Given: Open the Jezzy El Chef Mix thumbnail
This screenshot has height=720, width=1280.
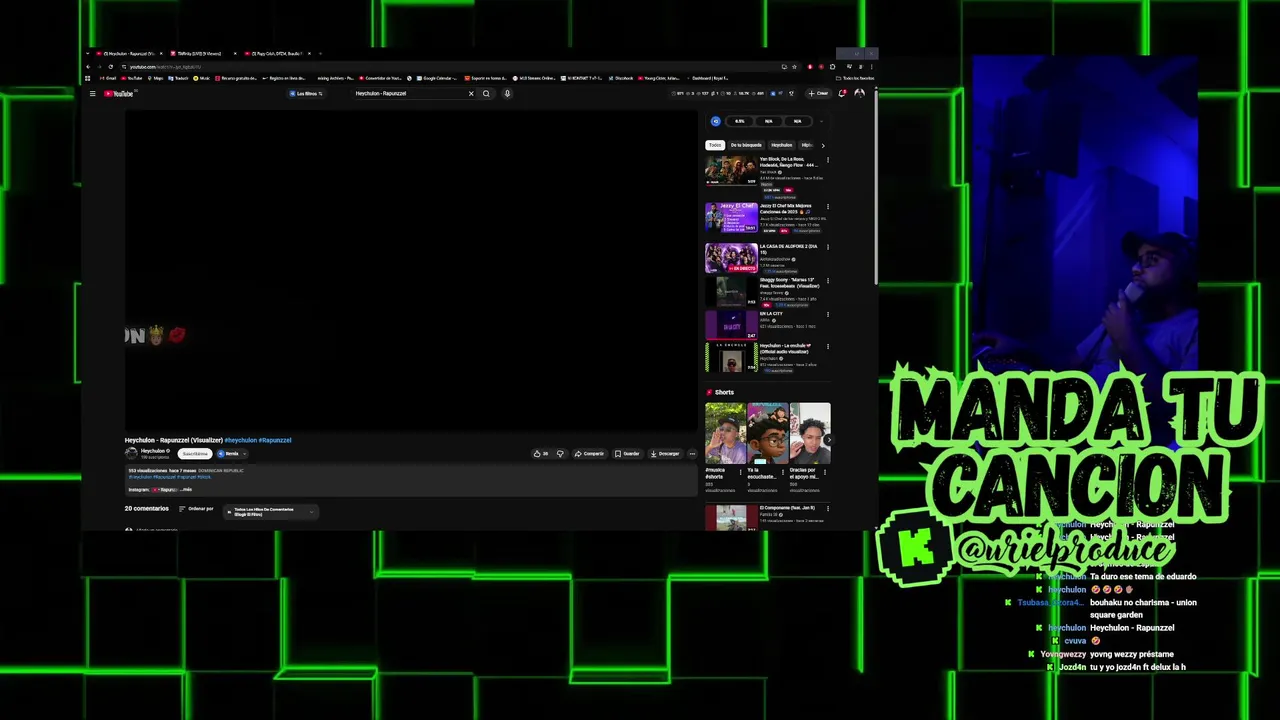Looking at the screenshot, I should pos(731,218).
